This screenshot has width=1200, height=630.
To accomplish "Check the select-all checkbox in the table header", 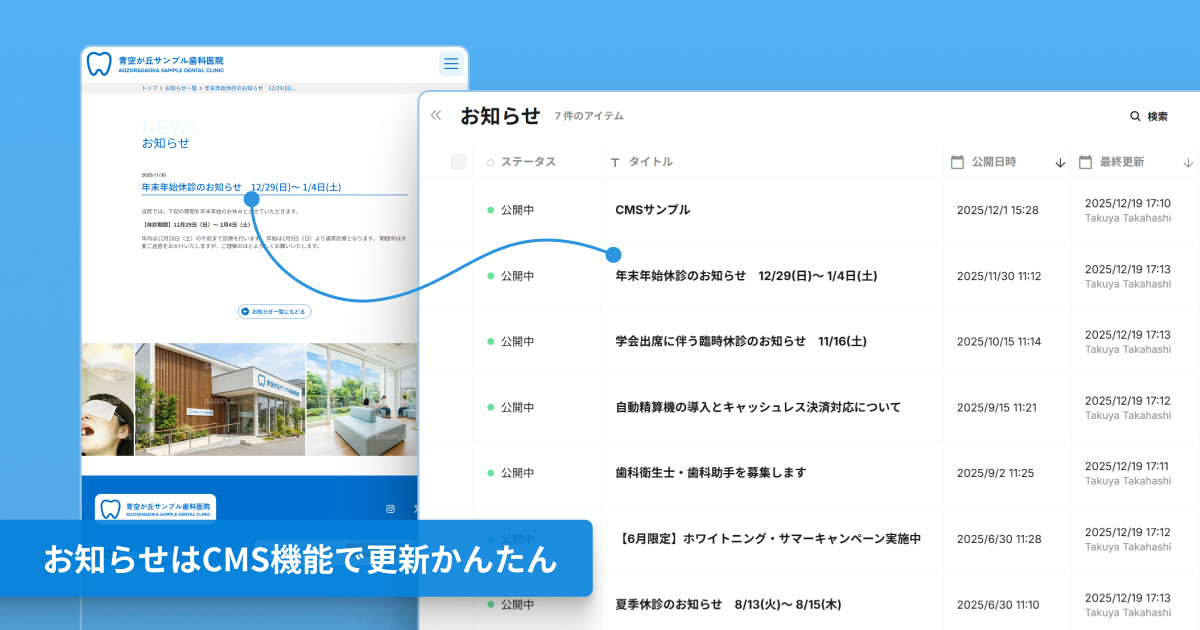I will [459, 161].
